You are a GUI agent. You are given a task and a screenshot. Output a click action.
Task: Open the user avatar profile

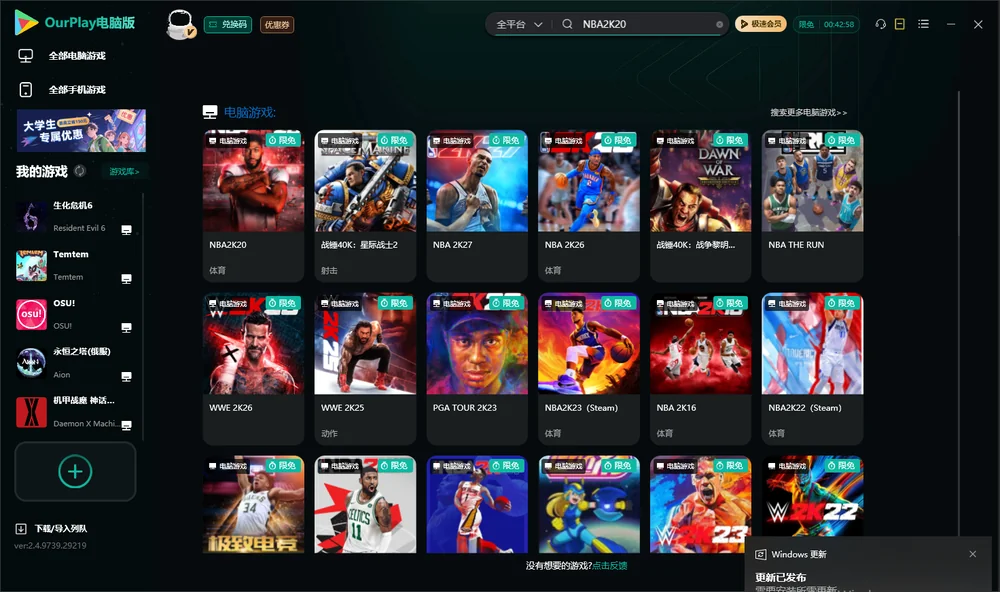tap(180, 25)
